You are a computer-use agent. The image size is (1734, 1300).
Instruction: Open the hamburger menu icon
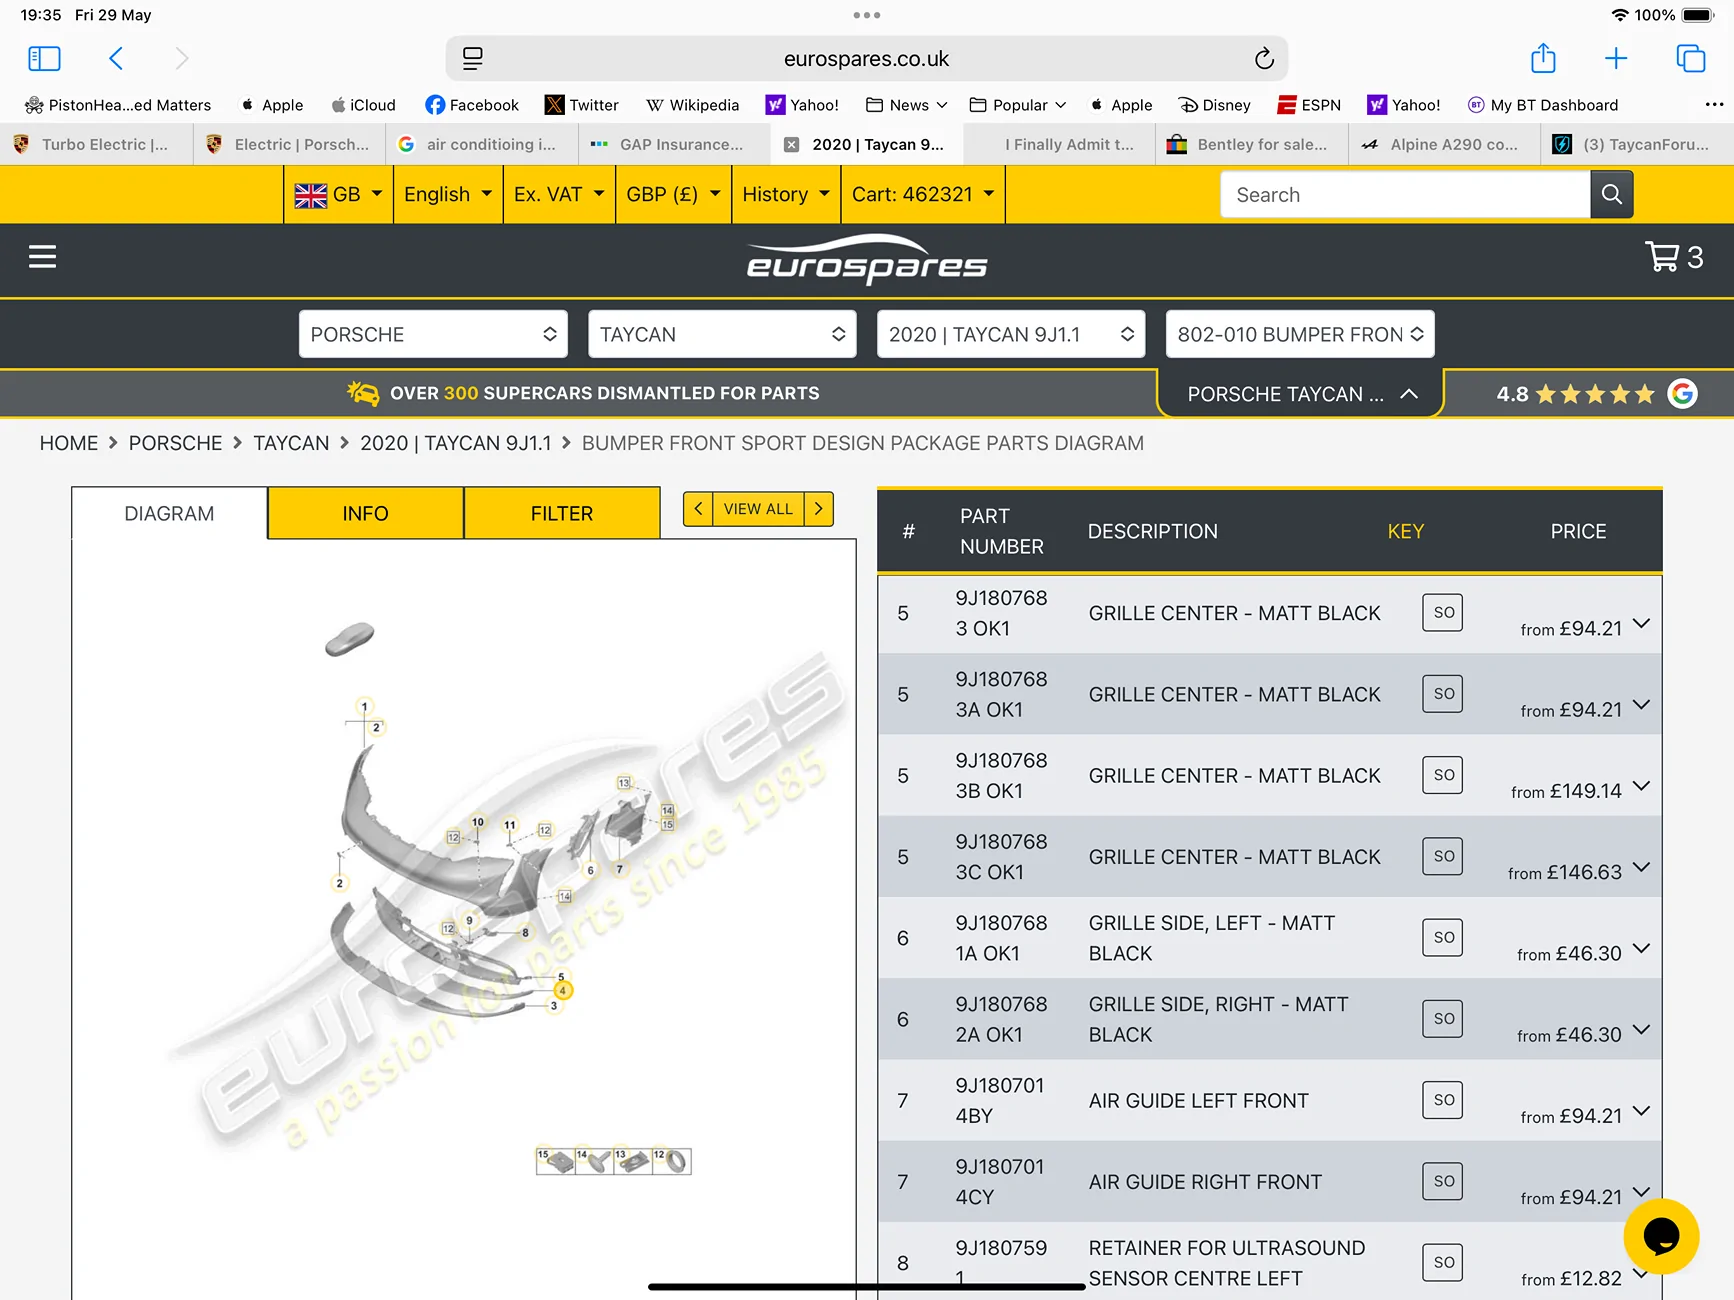point(42,257)
